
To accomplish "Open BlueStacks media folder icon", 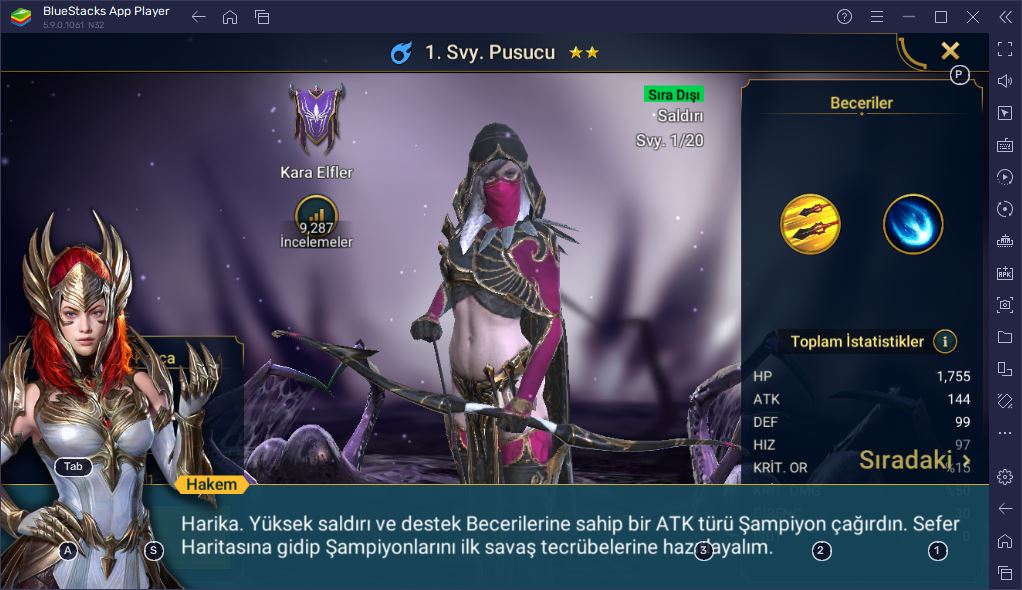I will 1005,336.
